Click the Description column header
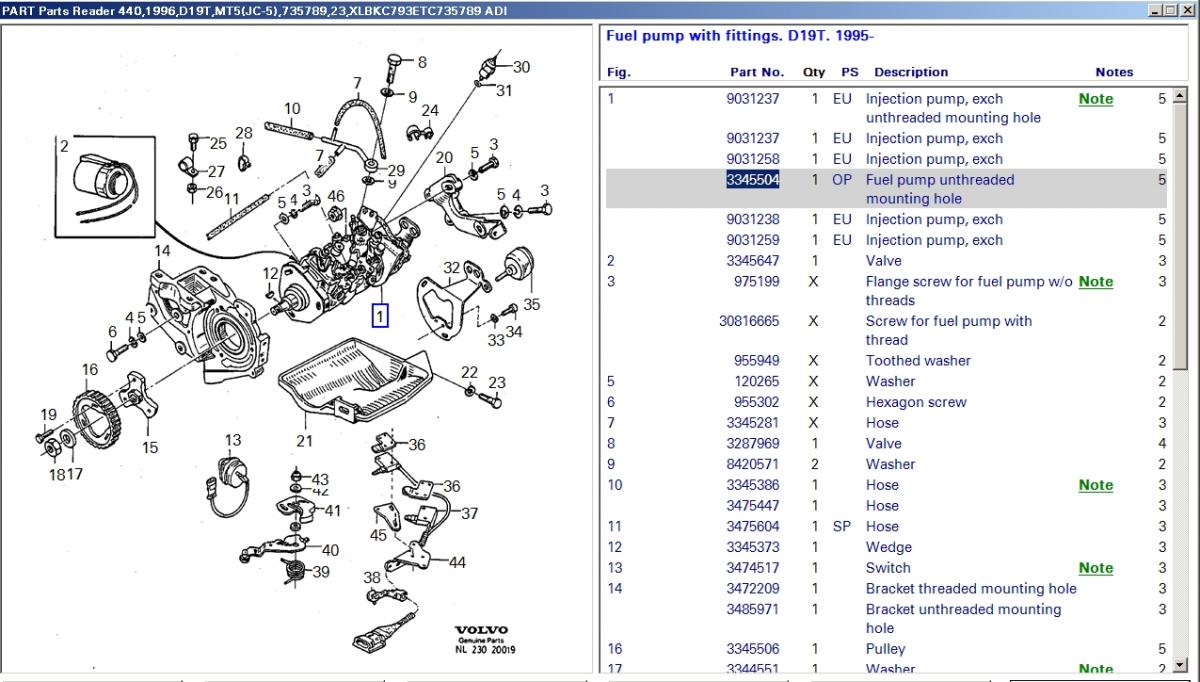Viewport: 1200px width, 682px height. (910, 72)
